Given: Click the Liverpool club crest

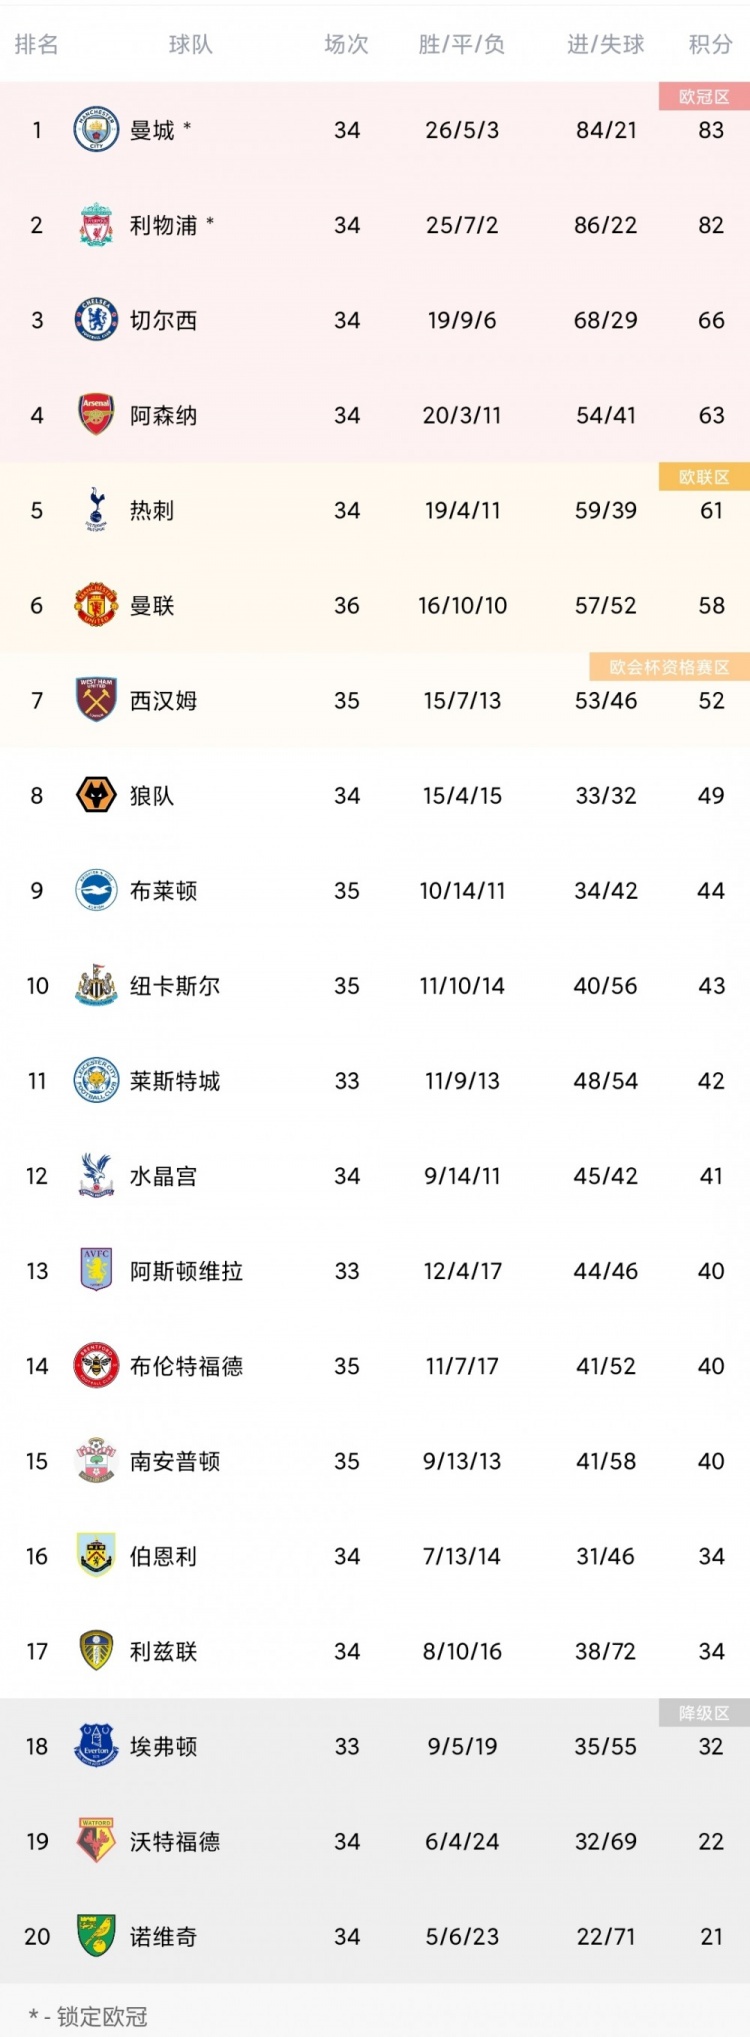Looking at the screenshot, I should [96, 225].
